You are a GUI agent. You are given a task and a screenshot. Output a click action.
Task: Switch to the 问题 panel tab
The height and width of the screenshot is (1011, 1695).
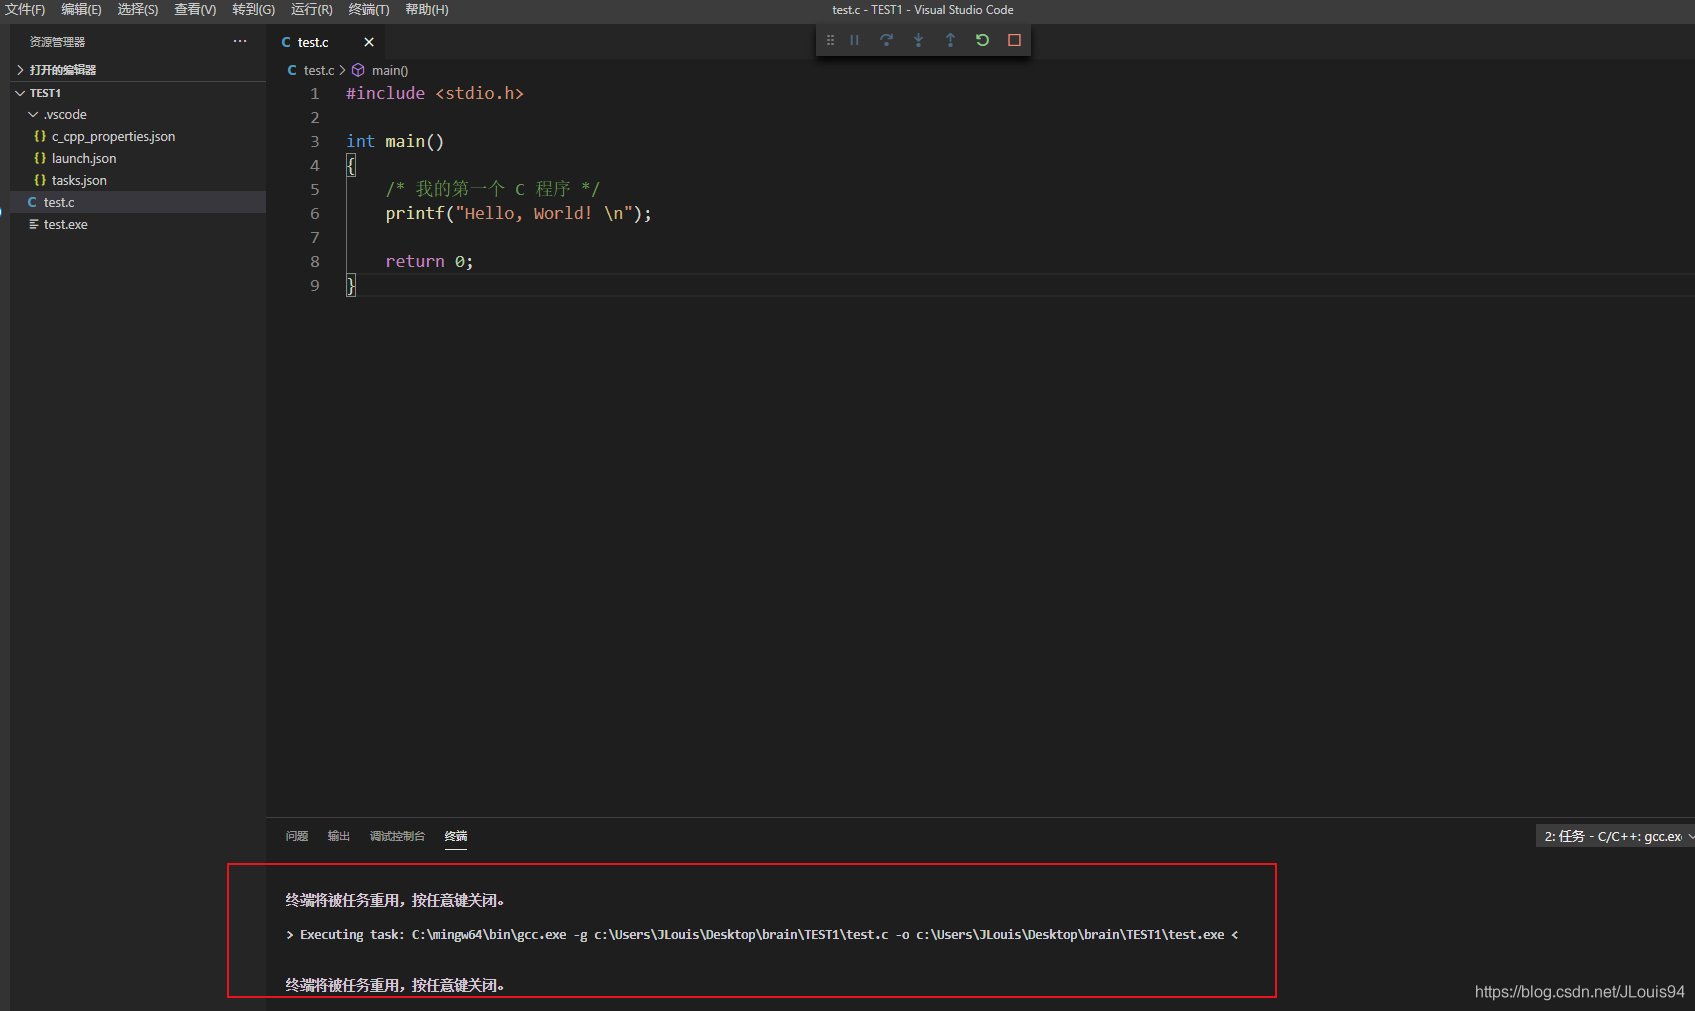pyautogui.click(x=297, y=836)
